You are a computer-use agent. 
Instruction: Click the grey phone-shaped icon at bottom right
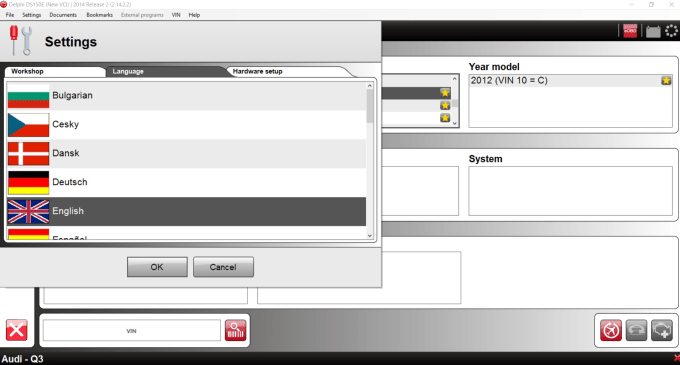point(636,331)
